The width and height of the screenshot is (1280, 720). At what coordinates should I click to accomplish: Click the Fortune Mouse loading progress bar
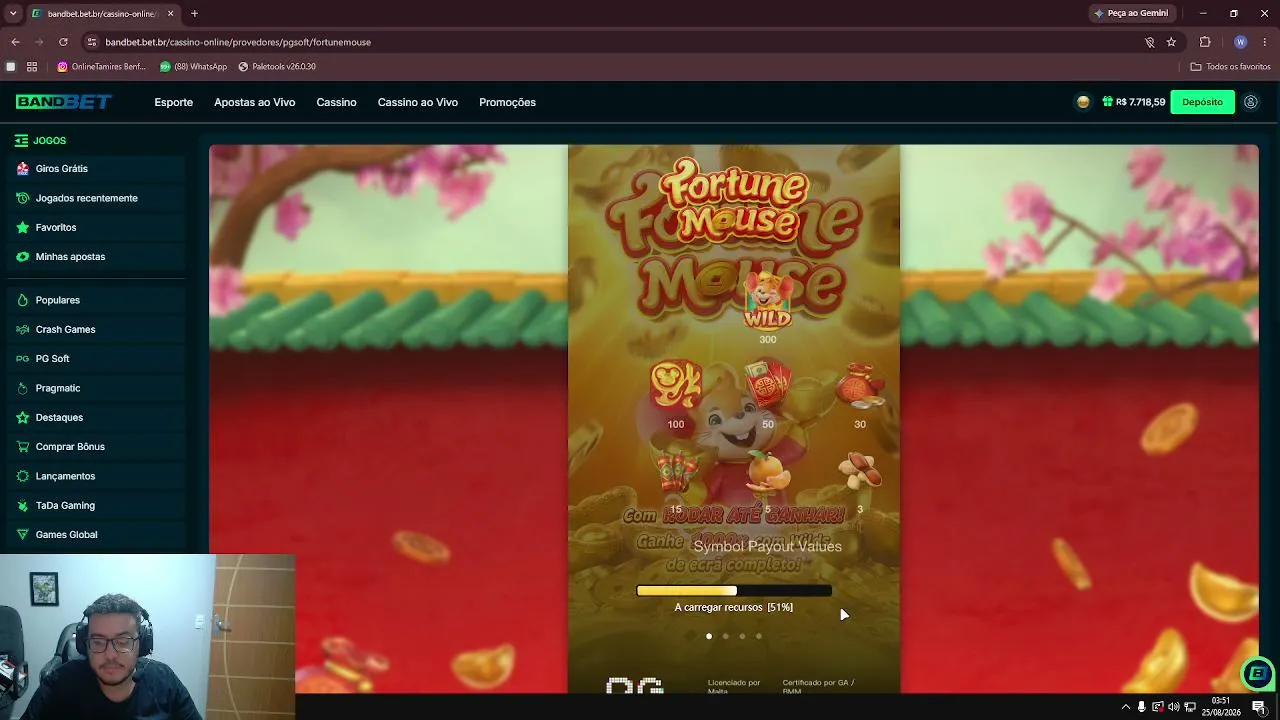pos(734,591)
